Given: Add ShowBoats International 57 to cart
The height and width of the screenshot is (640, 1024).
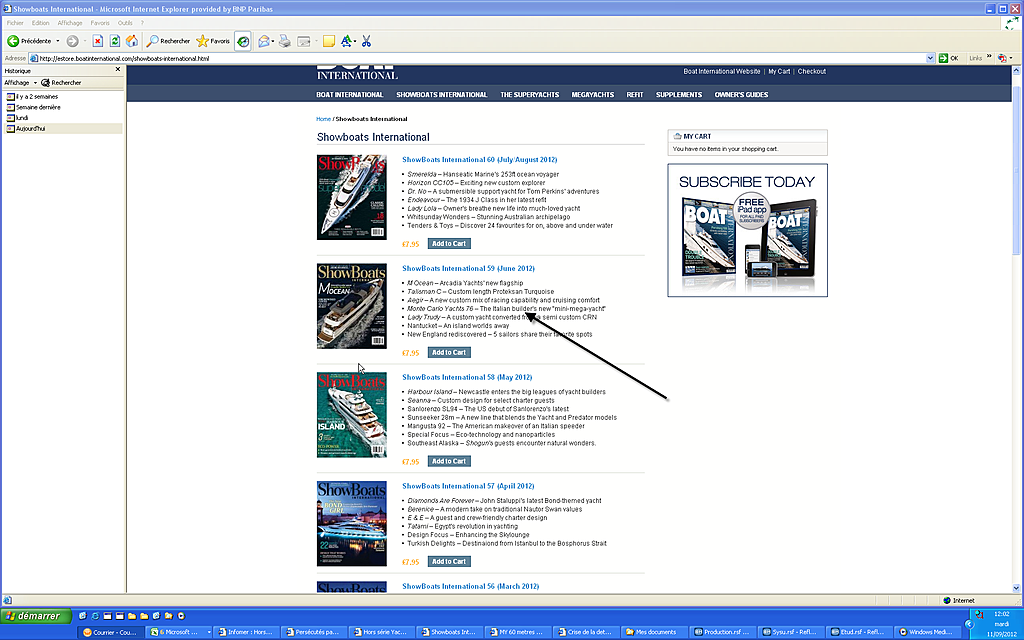Looking at the screenshot, I should [x=449, y=562].
